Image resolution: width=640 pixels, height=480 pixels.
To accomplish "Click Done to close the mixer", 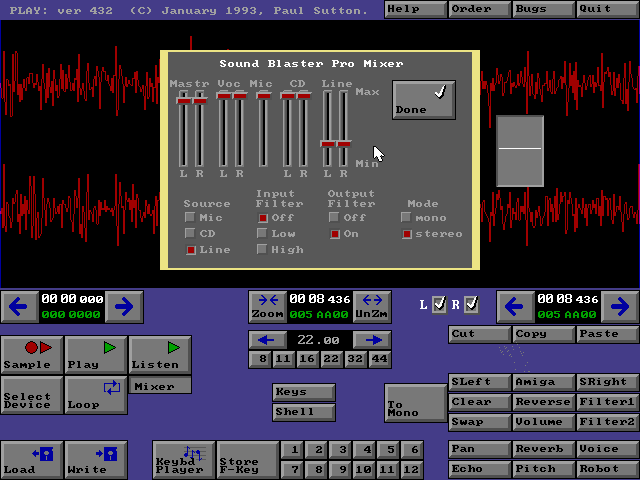I will (x=423, y=100).
